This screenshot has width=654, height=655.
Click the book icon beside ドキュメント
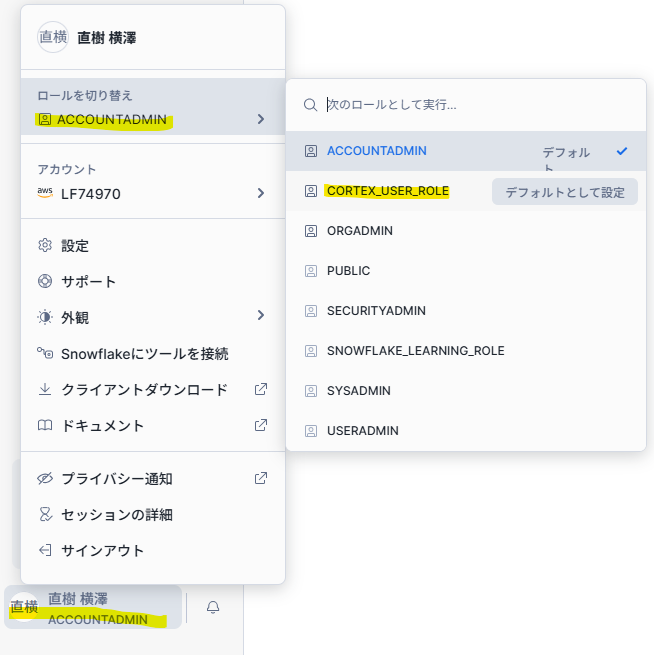pos(45,425)
